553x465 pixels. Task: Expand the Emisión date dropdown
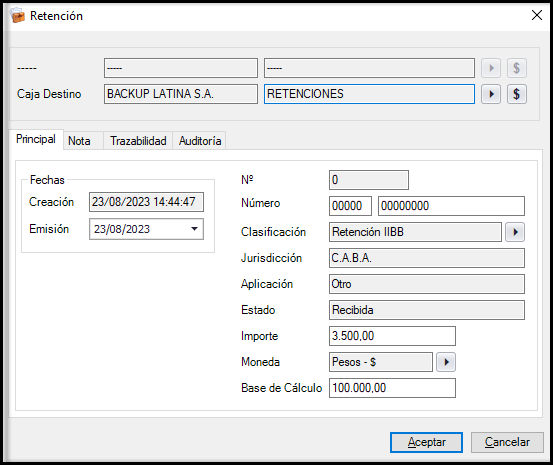pos(194,229)
